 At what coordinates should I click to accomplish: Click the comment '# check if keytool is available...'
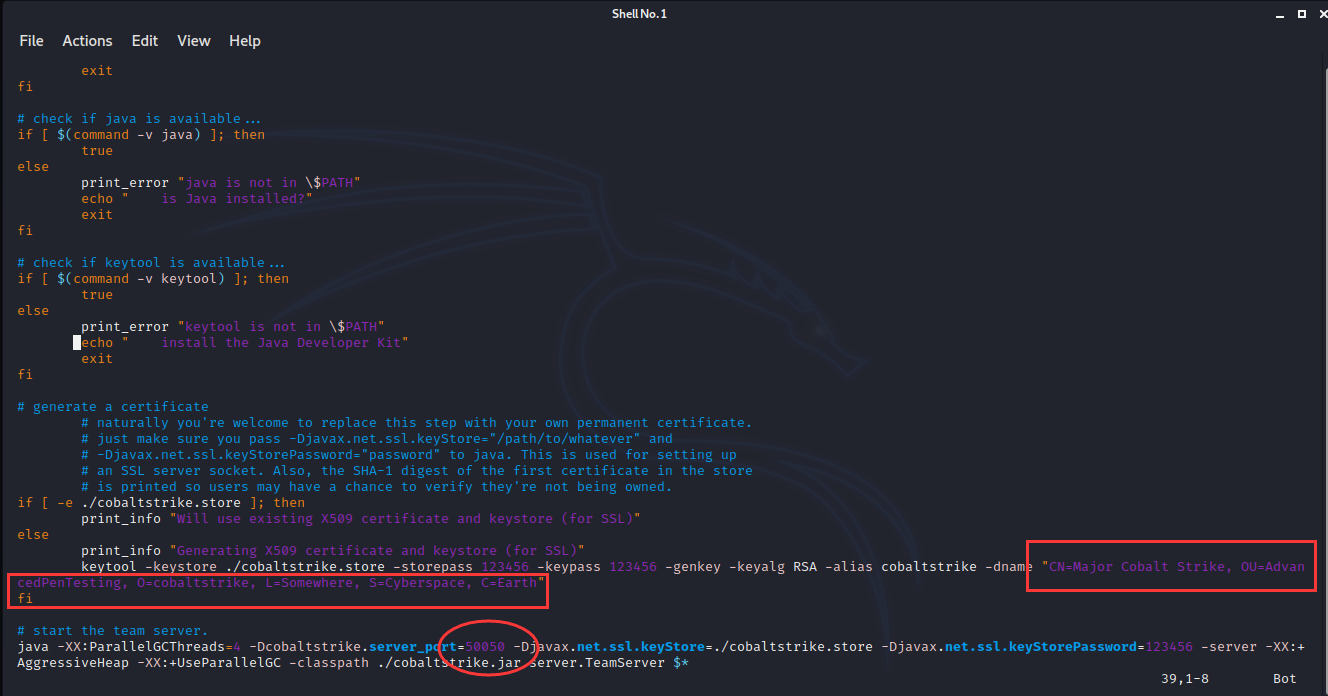click(x=149, y=263)
